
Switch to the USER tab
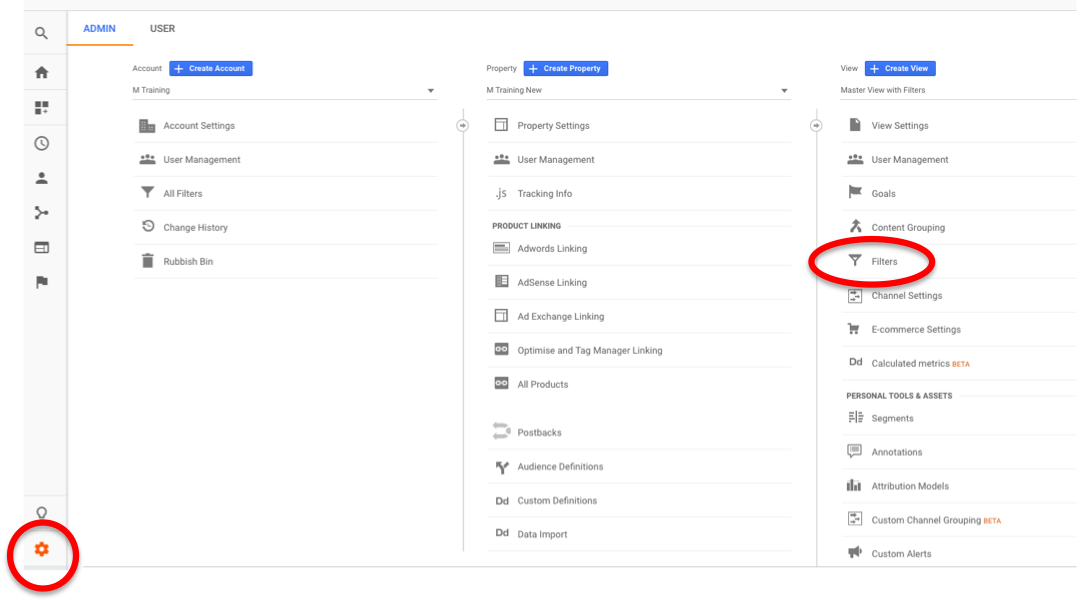tap(163, 29)
